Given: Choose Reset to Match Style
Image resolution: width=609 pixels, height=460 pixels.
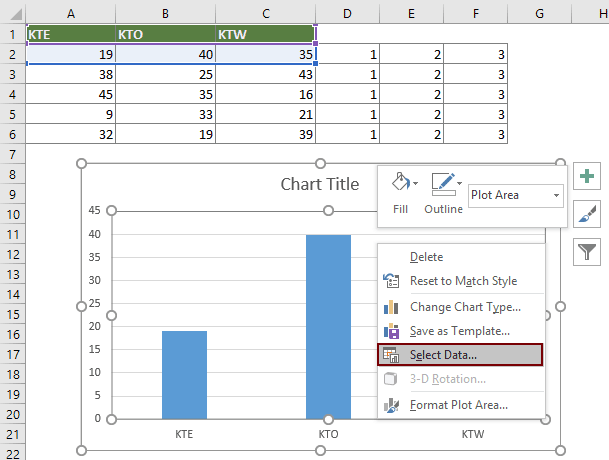Looking at the screenshot, I should click(x=460, y=281).
